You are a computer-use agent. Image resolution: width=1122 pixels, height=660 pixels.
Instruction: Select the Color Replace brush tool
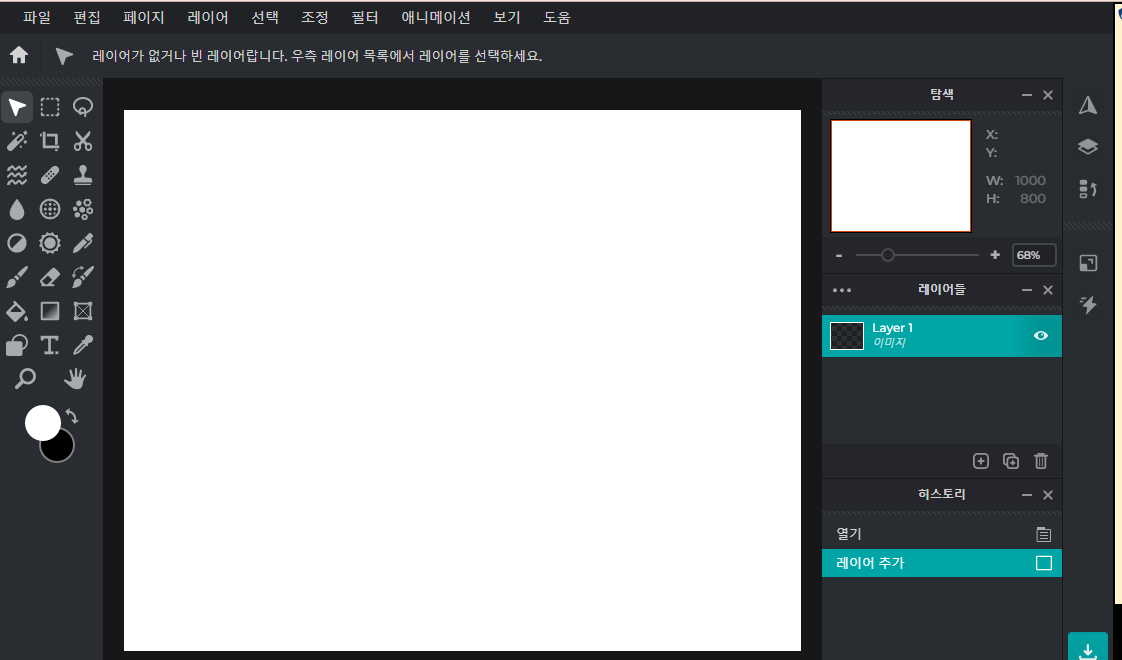click(83, 277)
